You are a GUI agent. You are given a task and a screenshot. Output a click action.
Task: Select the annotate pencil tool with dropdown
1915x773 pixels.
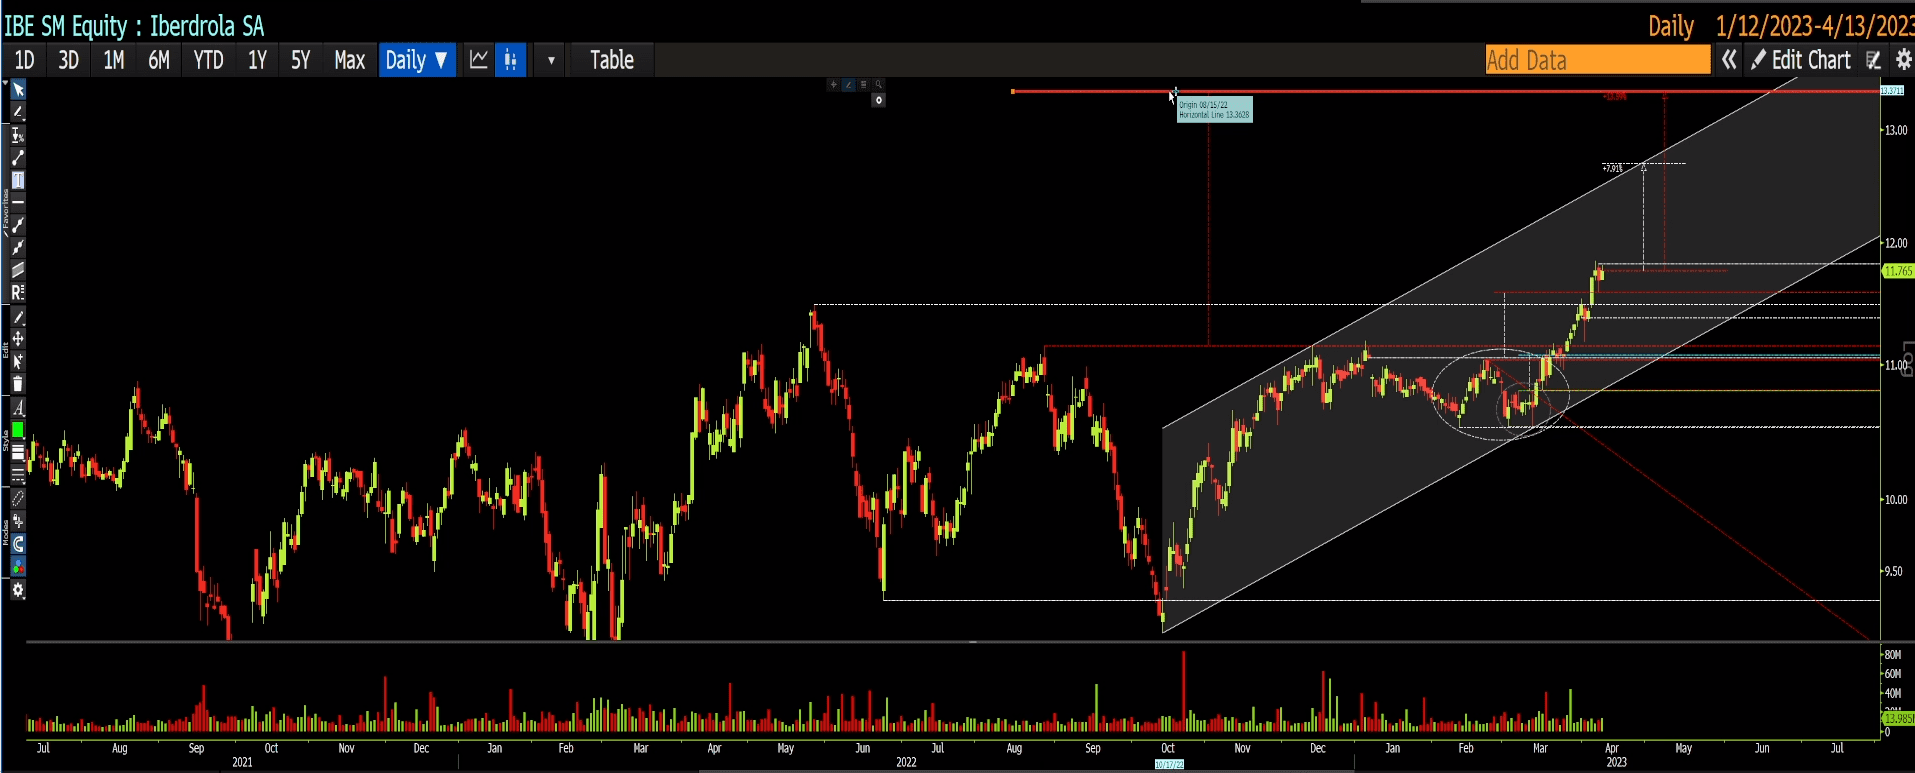[x=18, y=113]
